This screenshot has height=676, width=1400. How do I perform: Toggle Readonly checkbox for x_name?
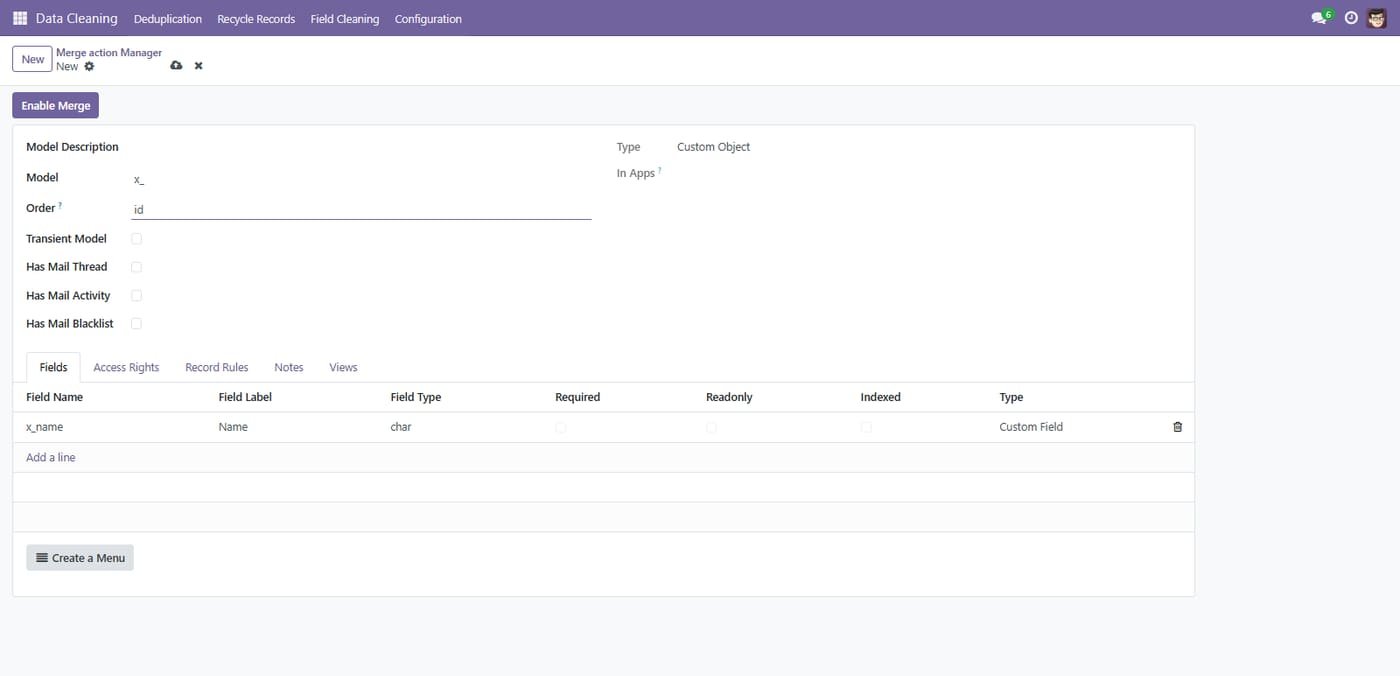click(x=711, y=427)
